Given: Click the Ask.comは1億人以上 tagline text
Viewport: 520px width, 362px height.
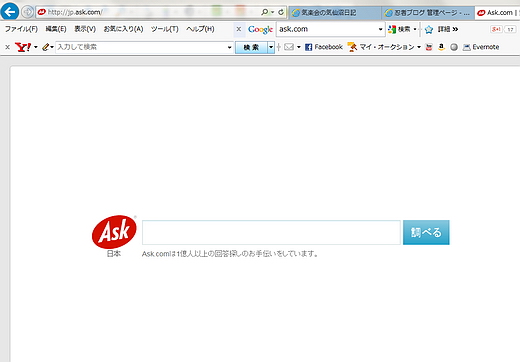Looking at the screenshot, I should (230, 254).
